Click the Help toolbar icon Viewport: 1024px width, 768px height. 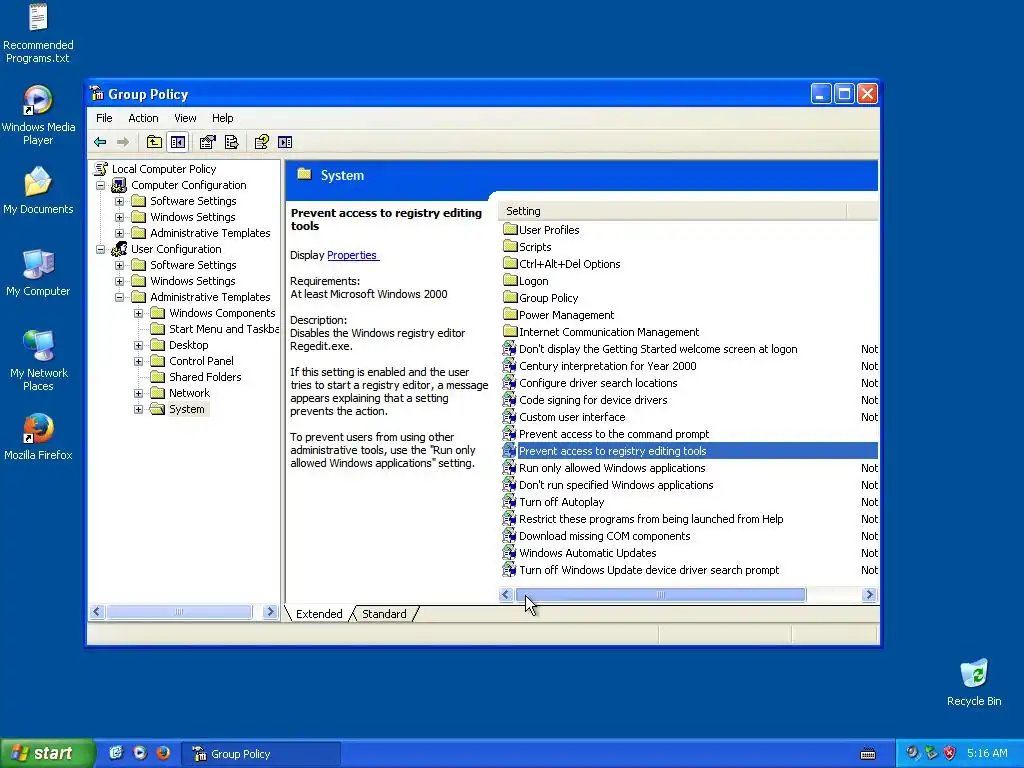(261, 142)
